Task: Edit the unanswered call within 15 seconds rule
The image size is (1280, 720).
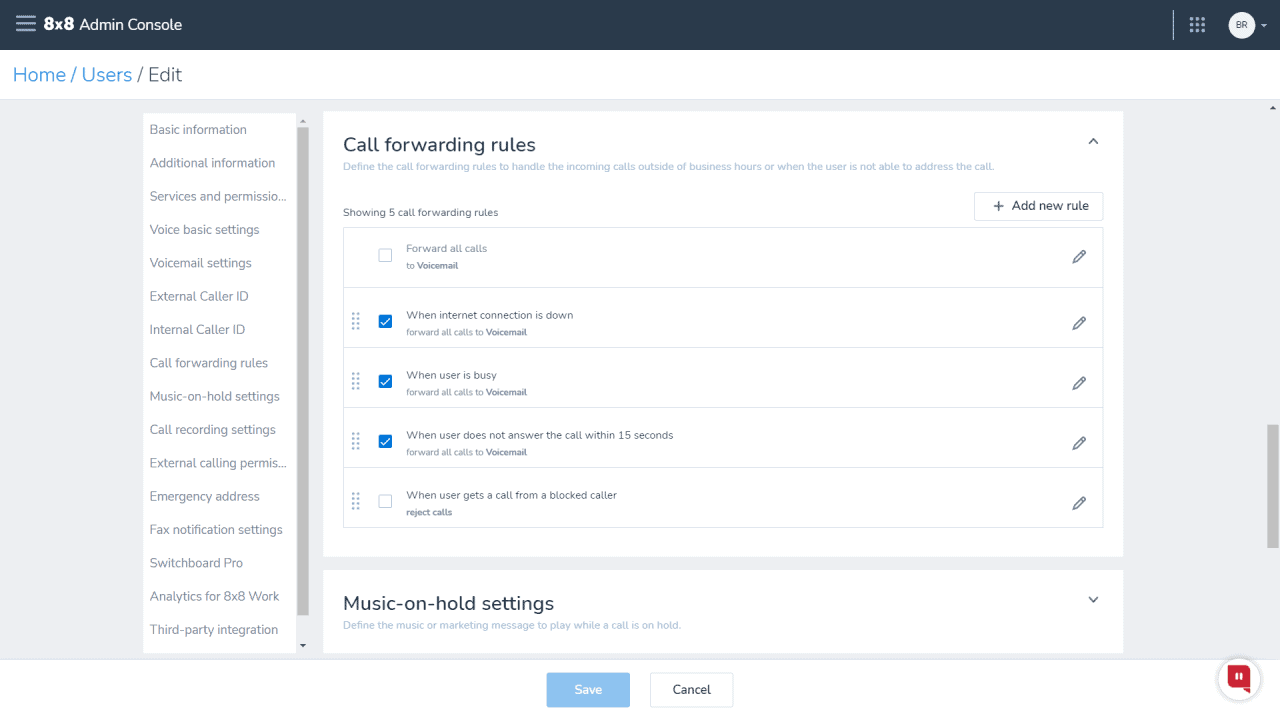Action: [1079, 441]
